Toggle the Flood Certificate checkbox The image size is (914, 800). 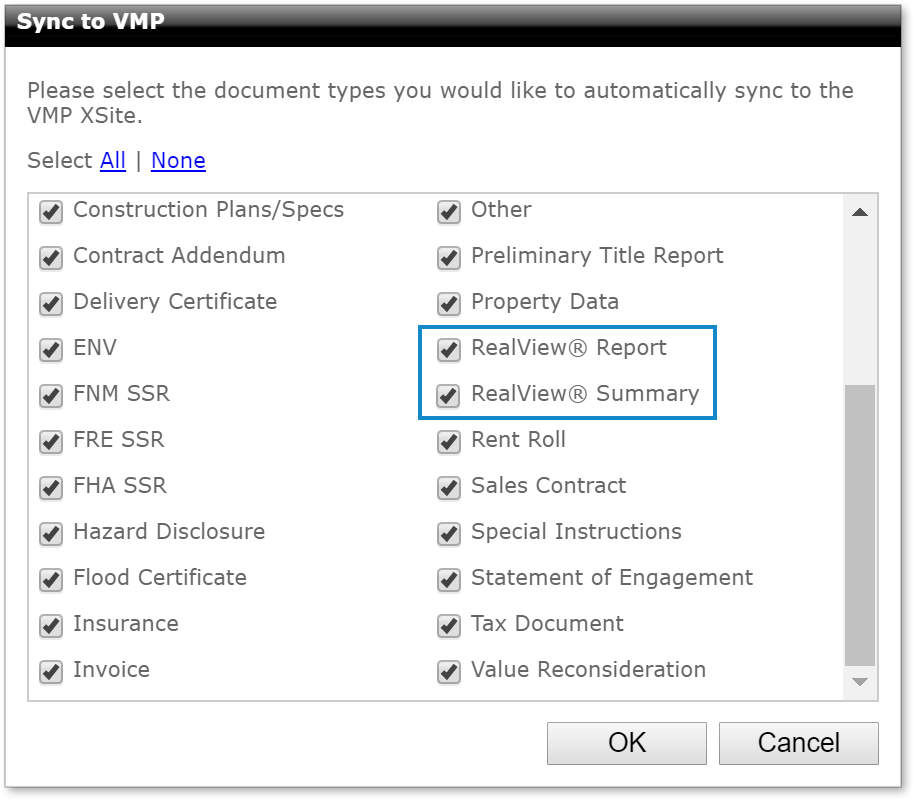click(x=51, y=580)
